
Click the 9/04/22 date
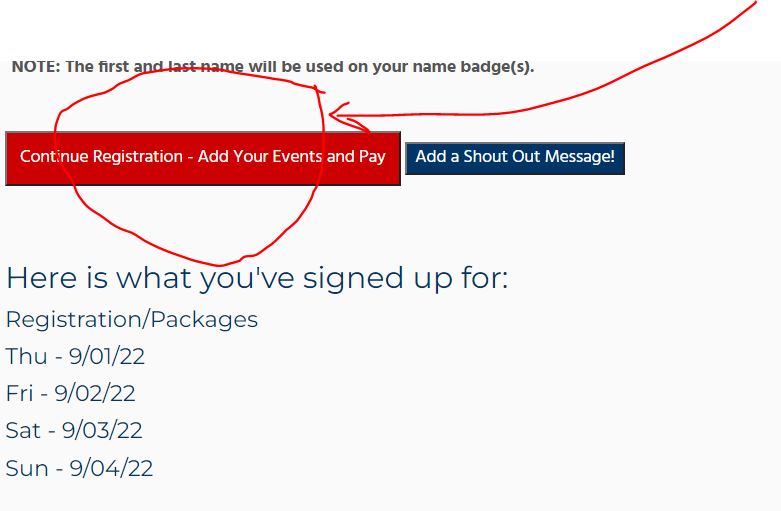tap(111, 467)
